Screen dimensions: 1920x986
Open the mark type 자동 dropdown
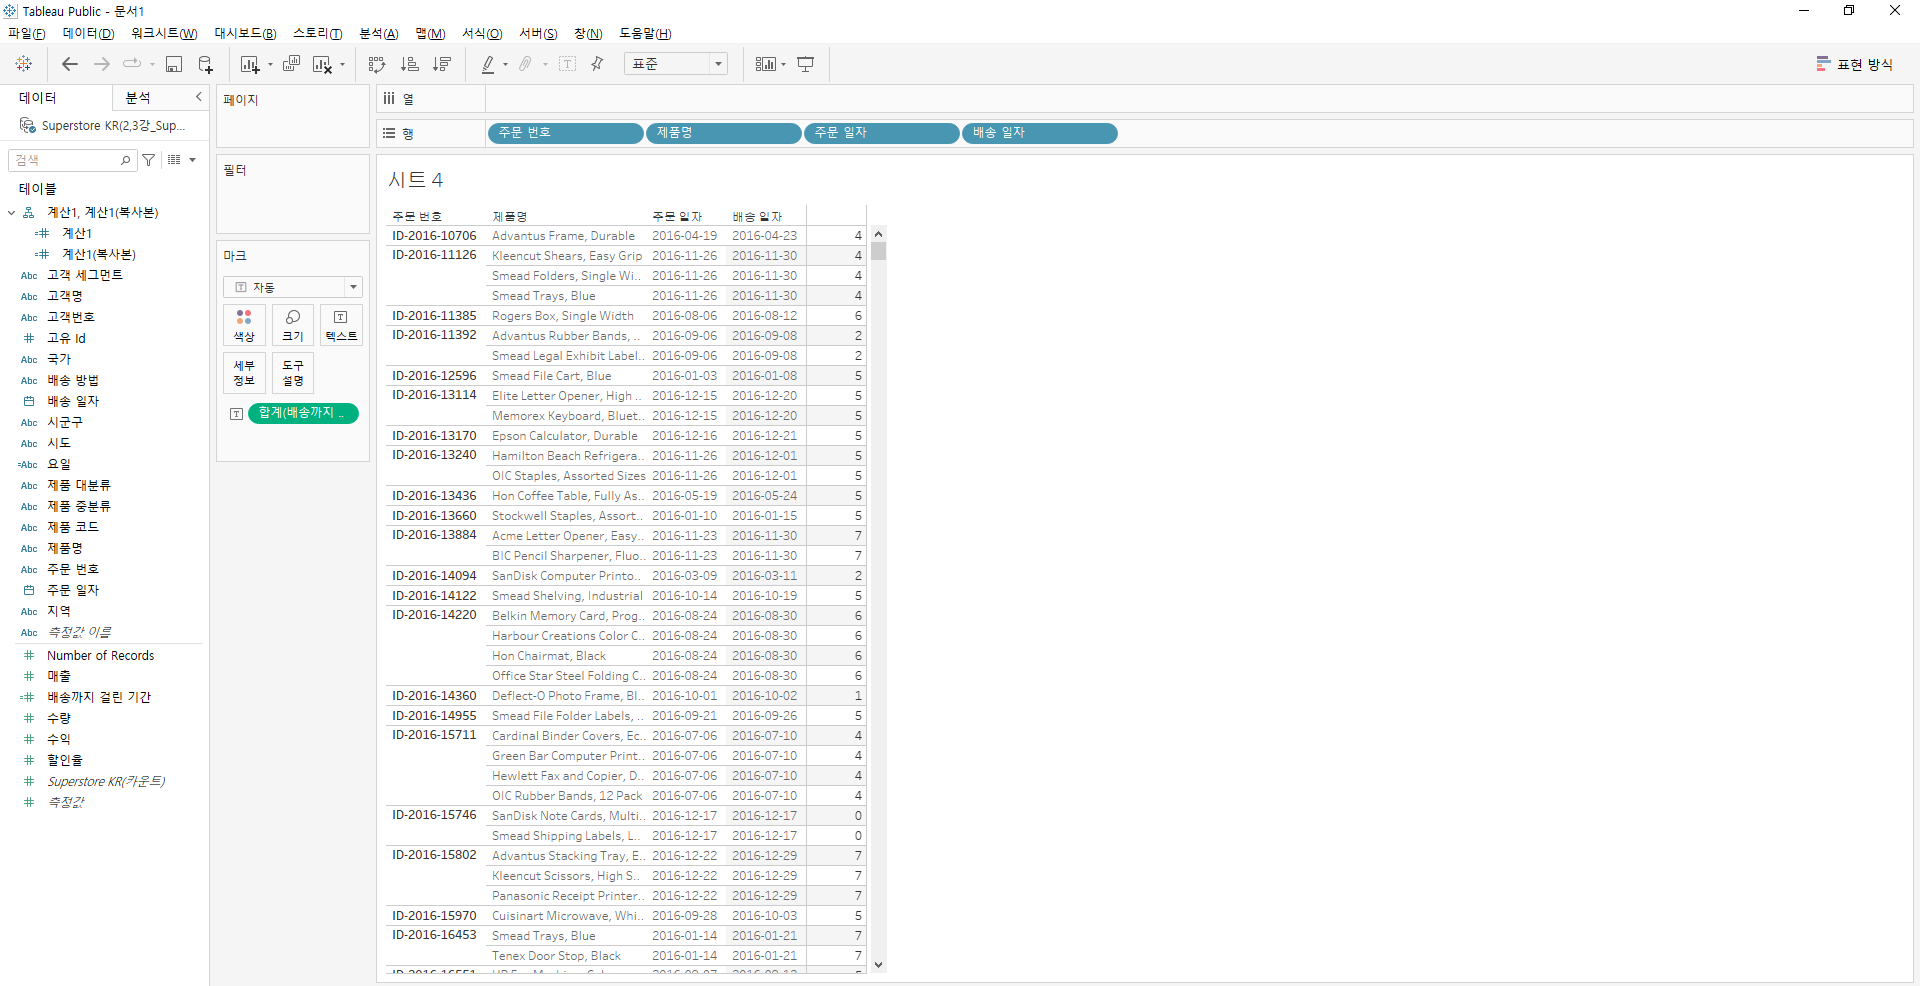click(292, 287)
